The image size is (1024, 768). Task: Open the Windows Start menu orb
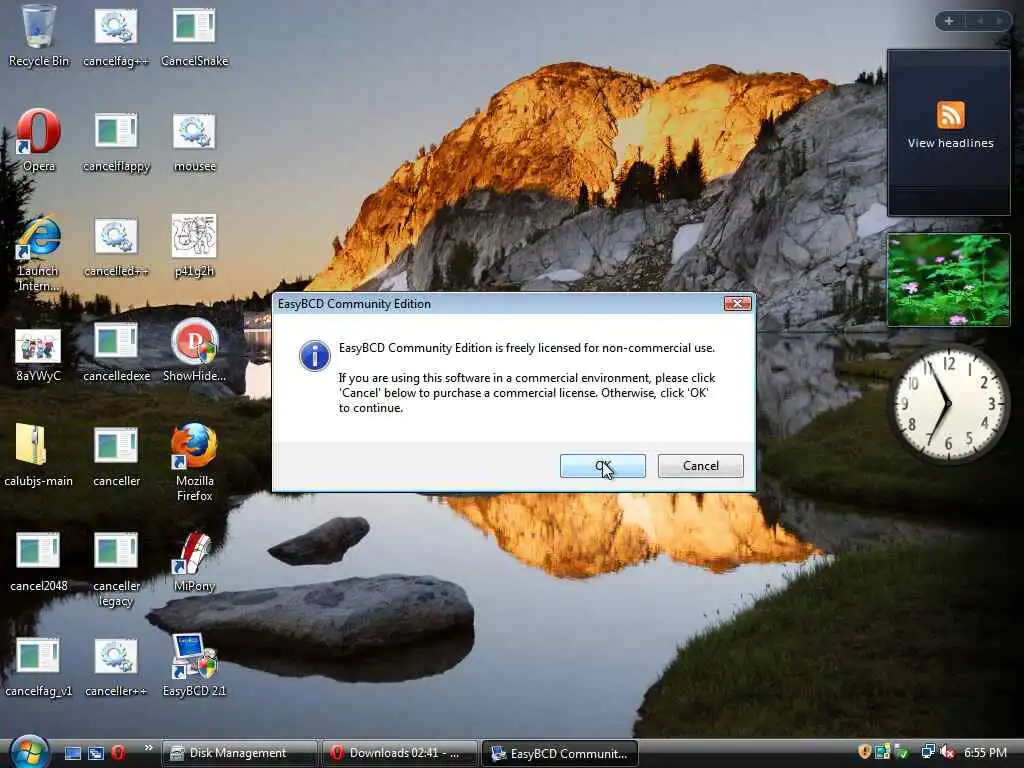[29, 752]
